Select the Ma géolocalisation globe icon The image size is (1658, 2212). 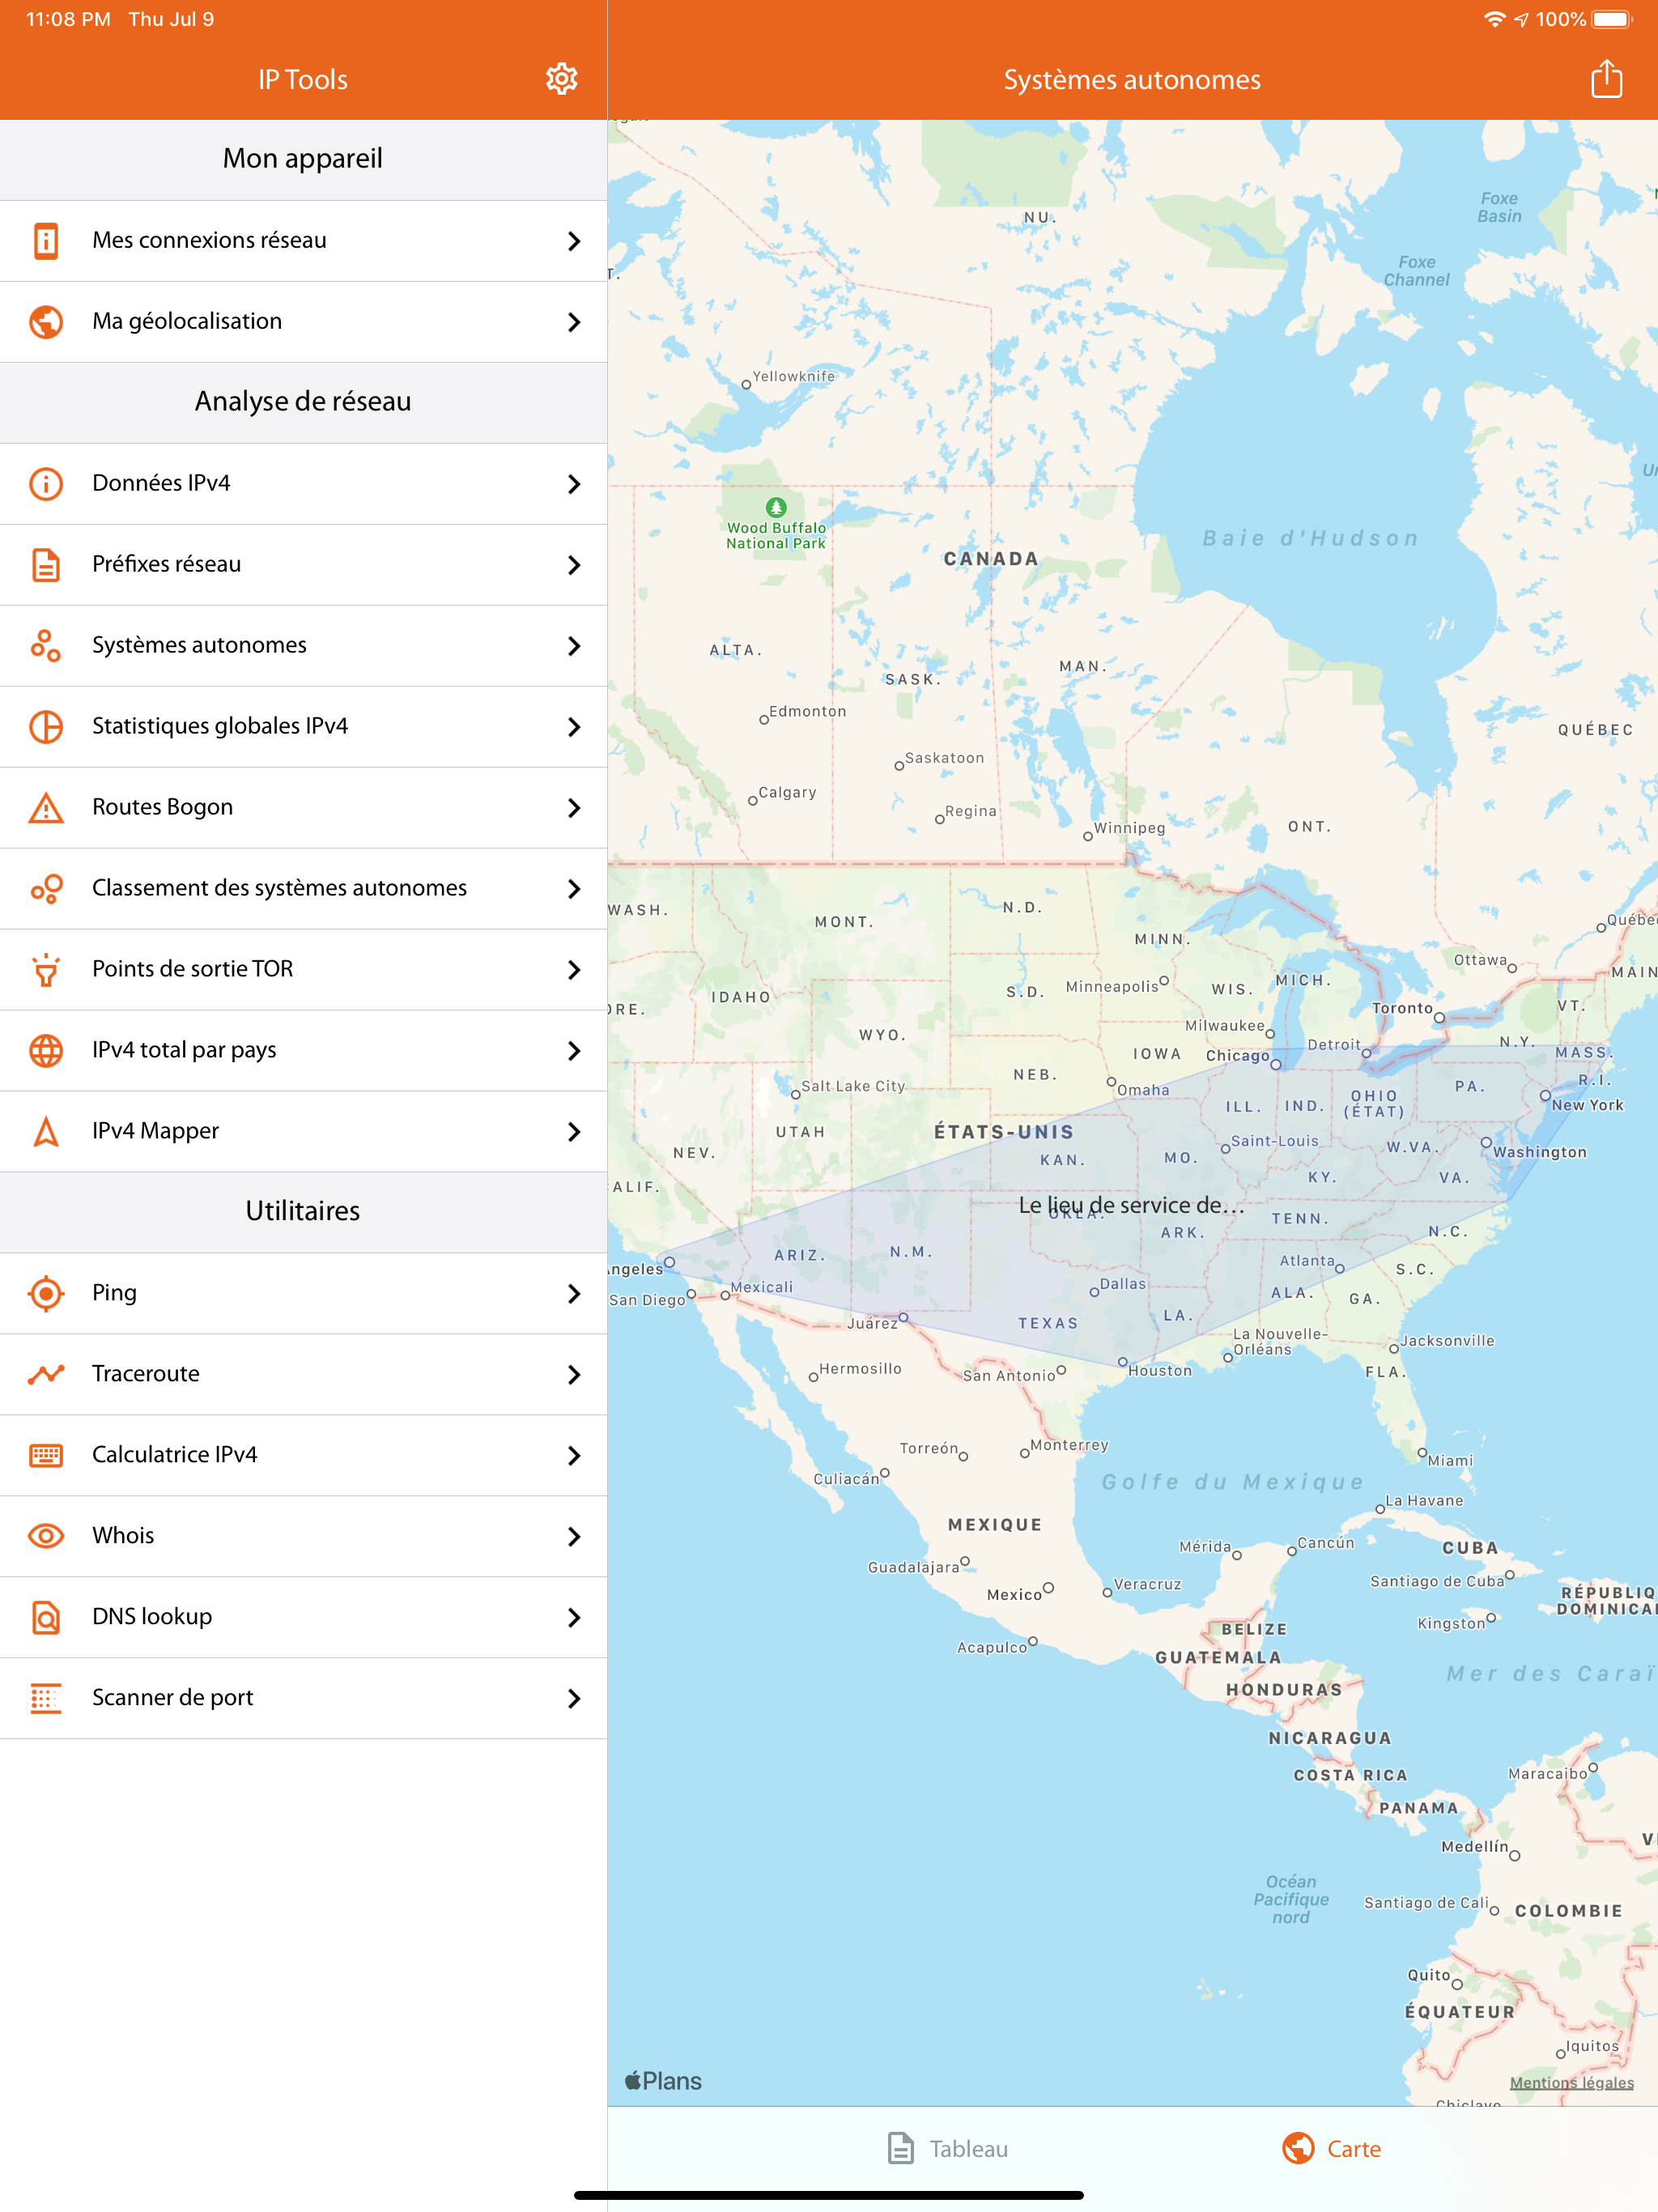pos(46,321)
